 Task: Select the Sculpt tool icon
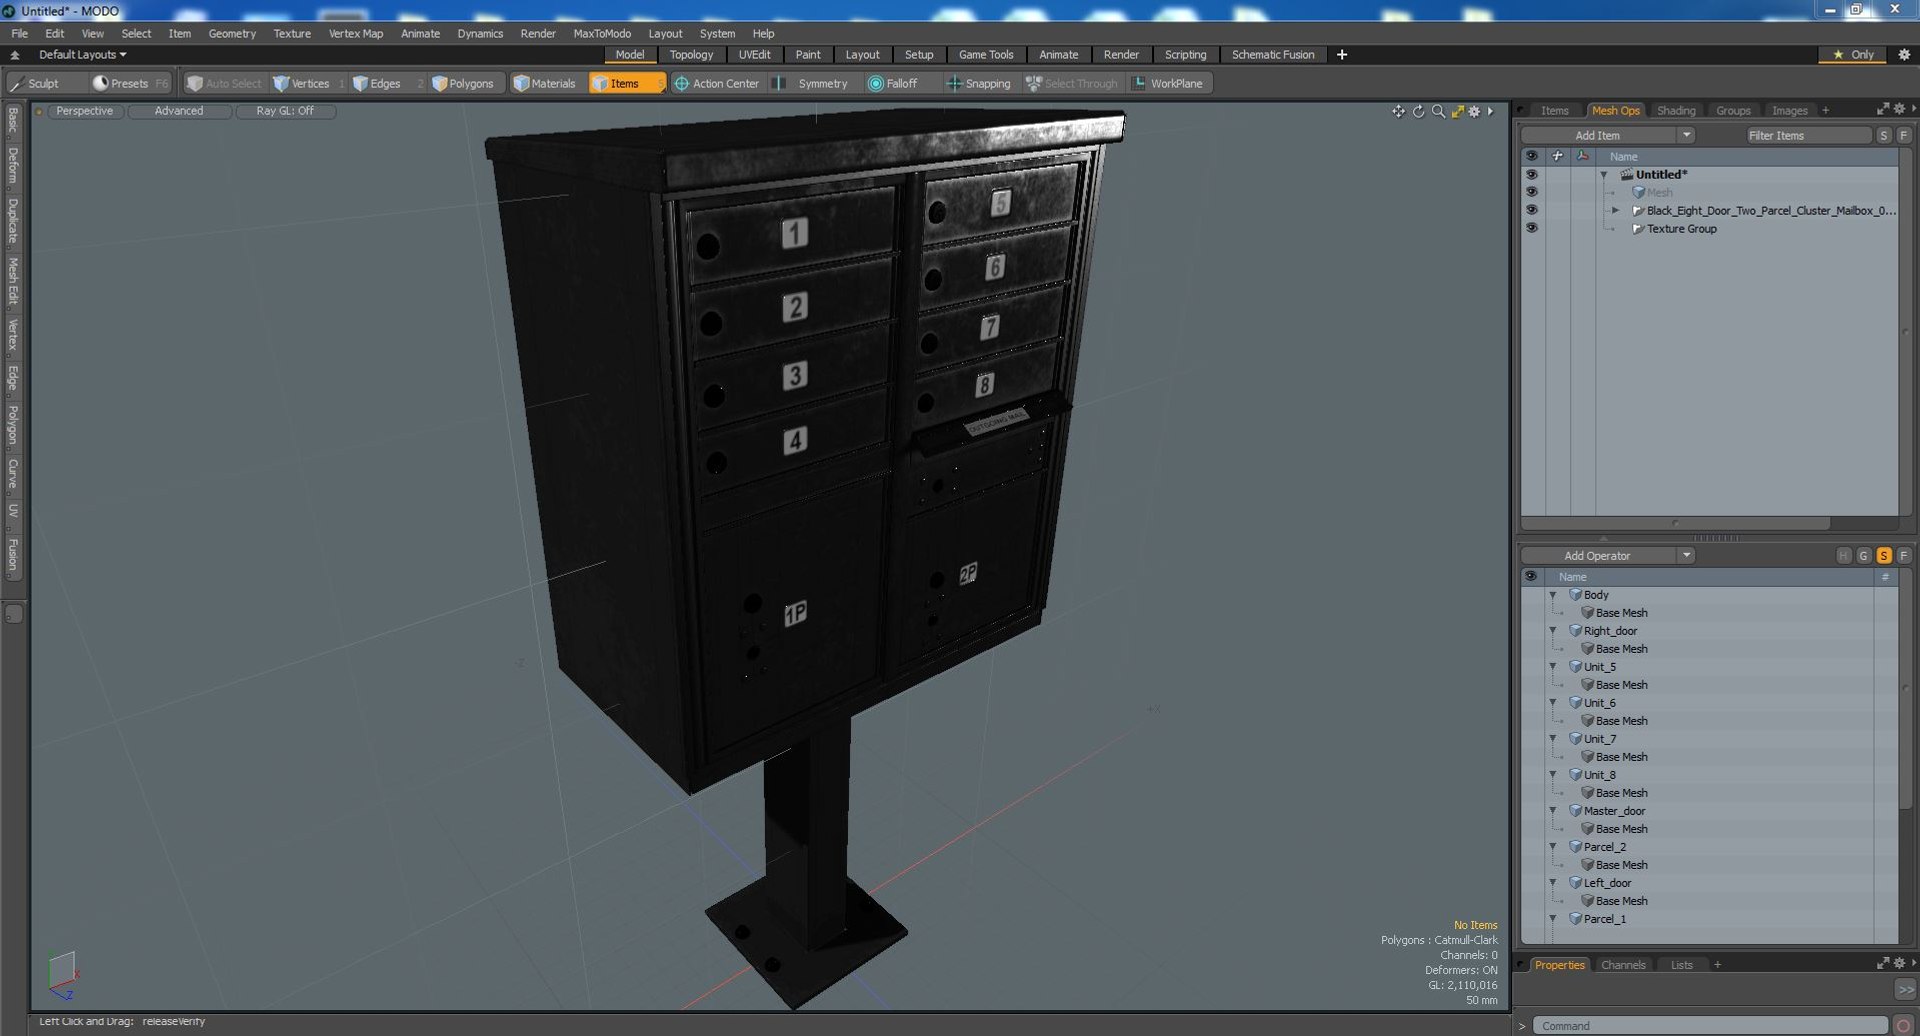[16, 84]
